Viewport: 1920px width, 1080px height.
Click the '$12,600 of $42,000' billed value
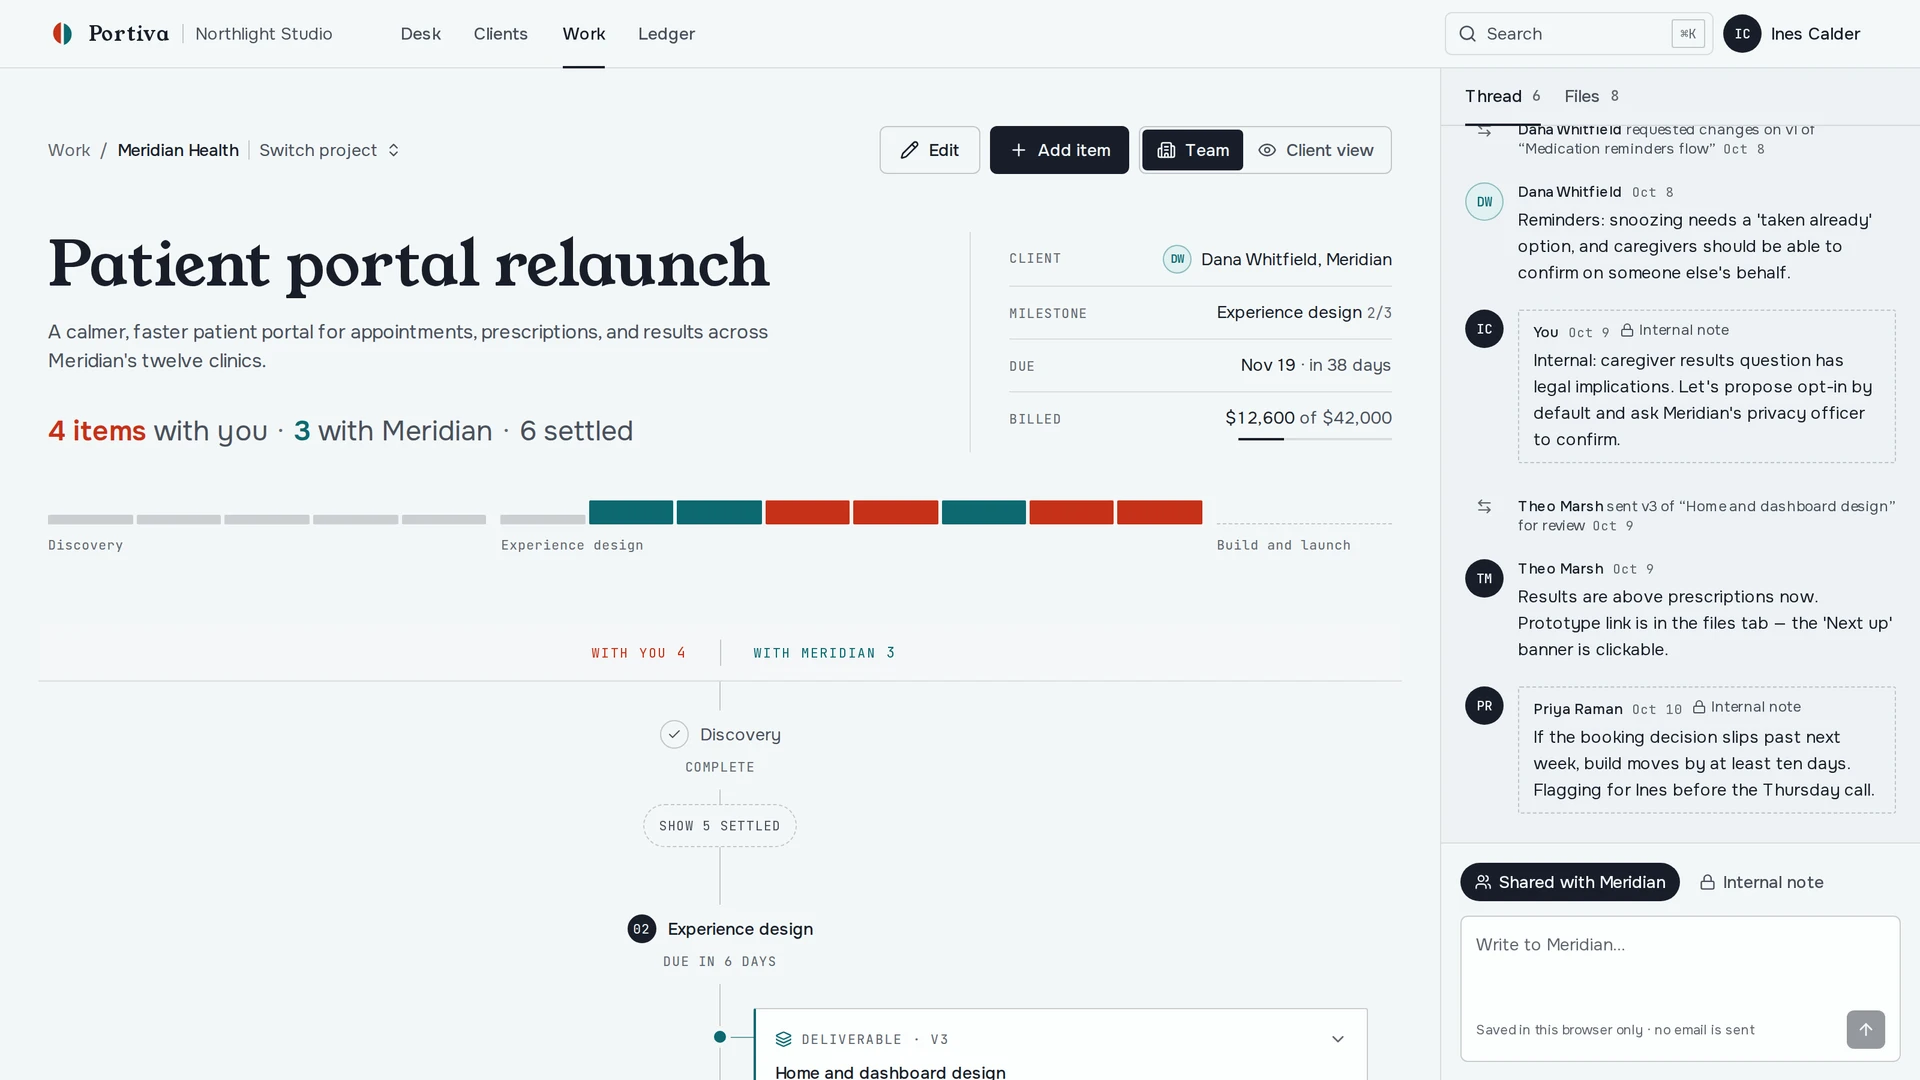coord(1308,418)
